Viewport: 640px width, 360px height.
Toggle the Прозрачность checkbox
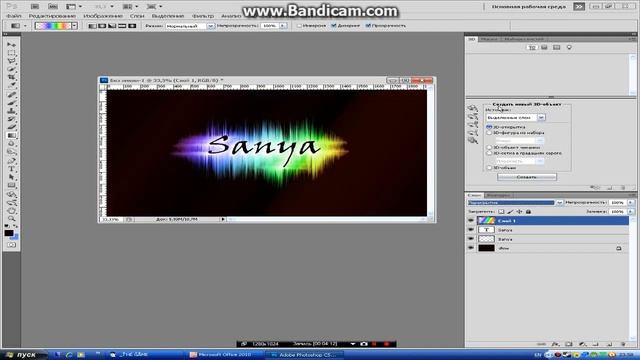coord(368,26)
